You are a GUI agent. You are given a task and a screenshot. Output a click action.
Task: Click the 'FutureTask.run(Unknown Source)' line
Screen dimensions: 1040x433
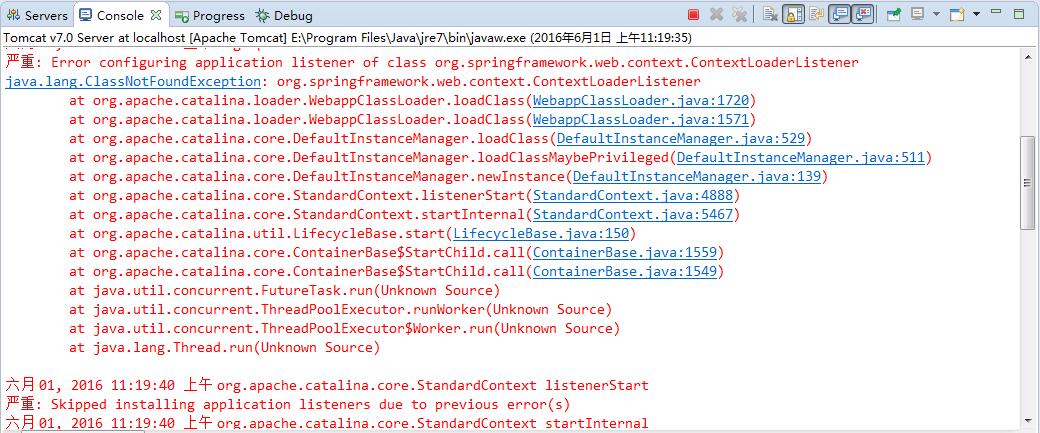pyautogui.click(x=285, y=290)
